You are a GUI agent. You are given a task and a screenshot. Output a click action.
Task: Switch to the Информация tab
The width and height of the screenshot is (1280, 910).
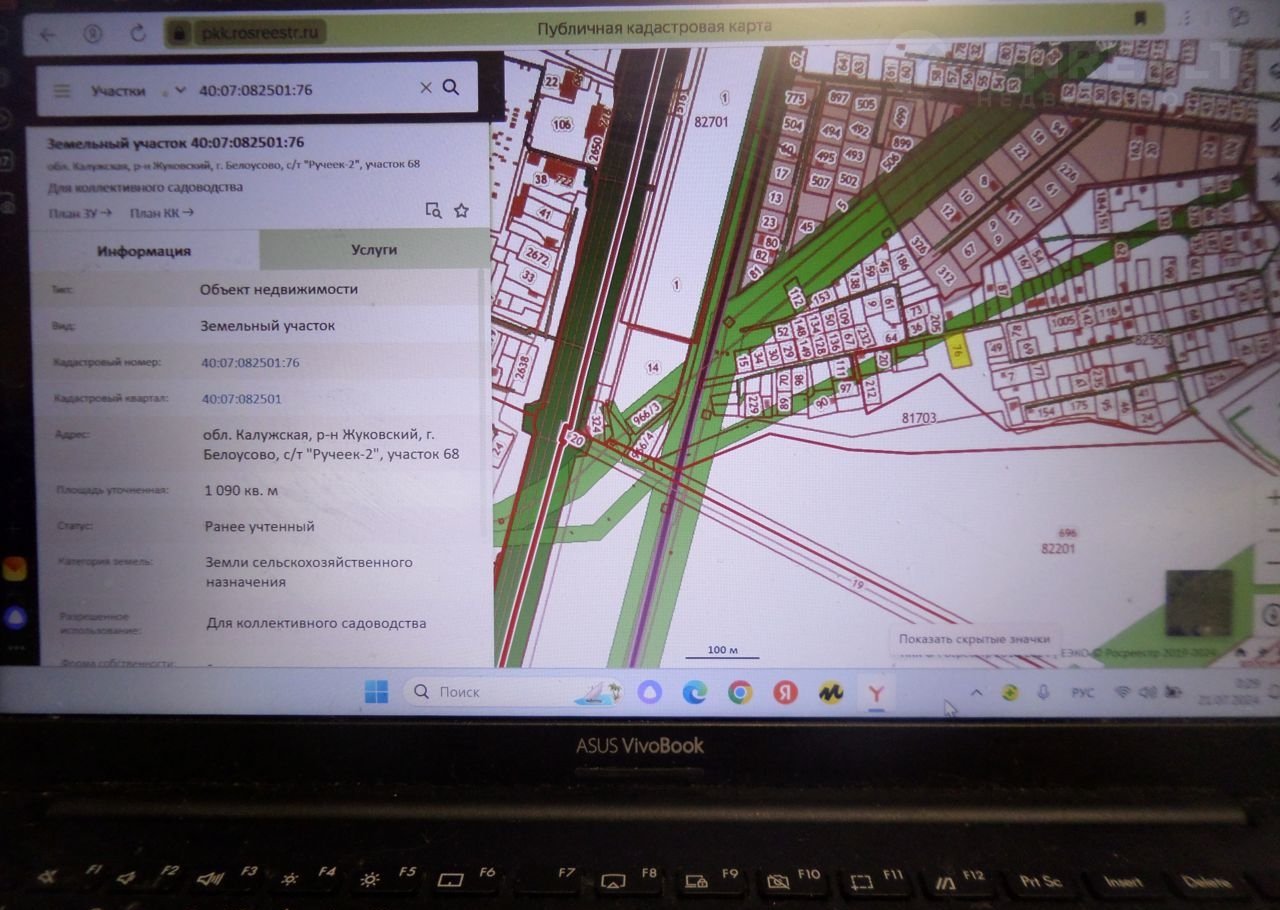point(144,251)
